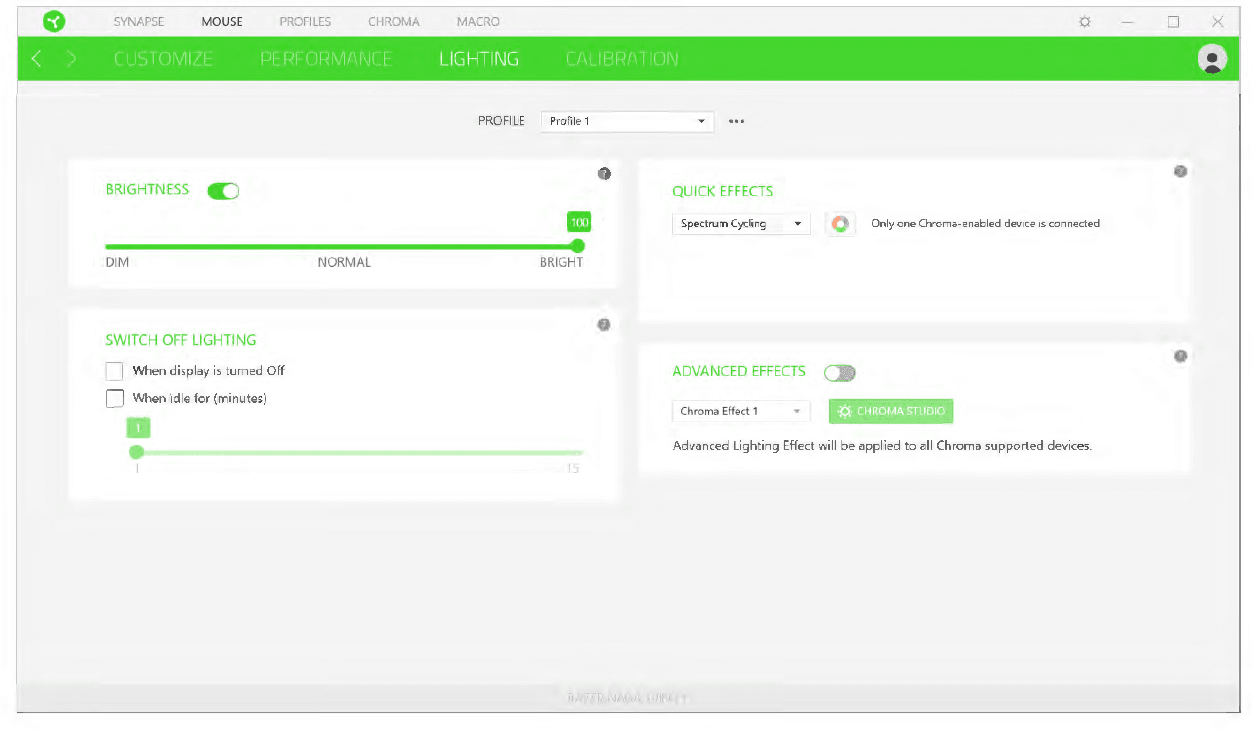The height and width of the screenshot is (730, 1252).
Task: Switch to the Performance tab
Action: 326,59
